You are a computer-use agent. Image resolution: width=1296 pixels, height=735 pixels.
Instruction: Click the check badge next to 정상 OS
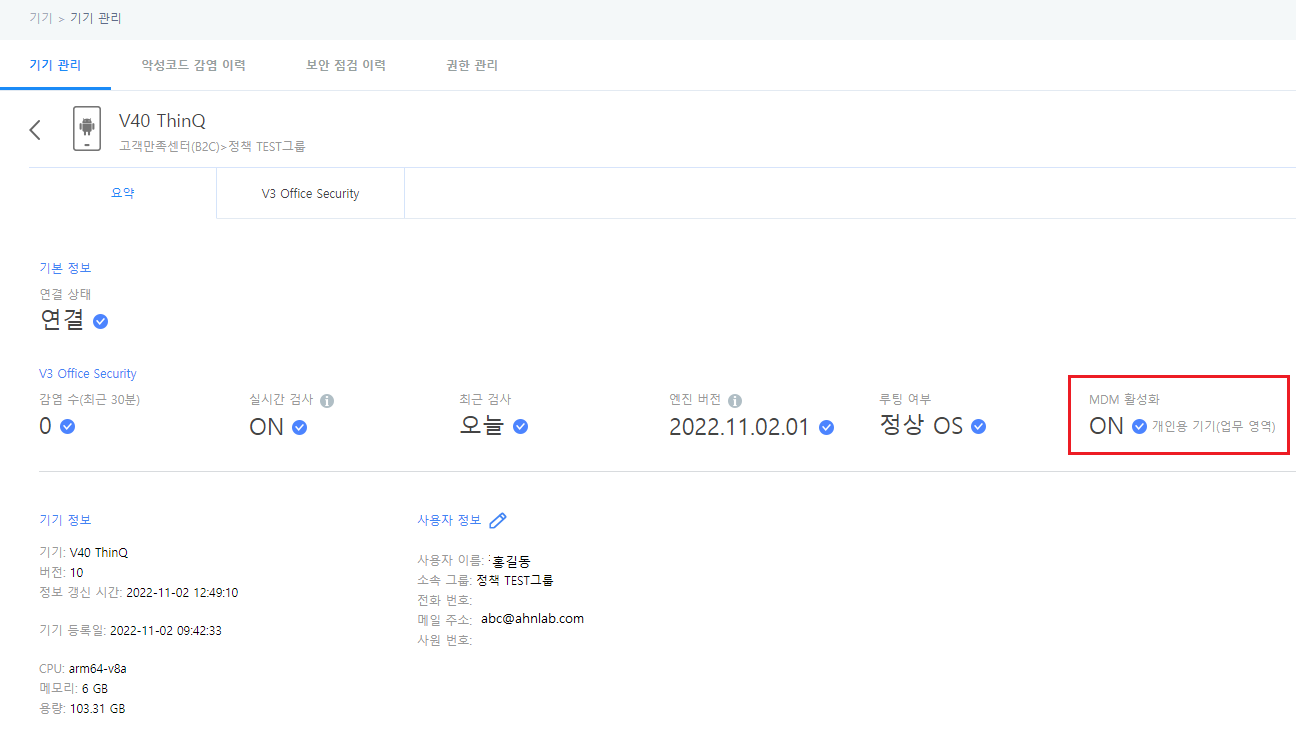979,427
